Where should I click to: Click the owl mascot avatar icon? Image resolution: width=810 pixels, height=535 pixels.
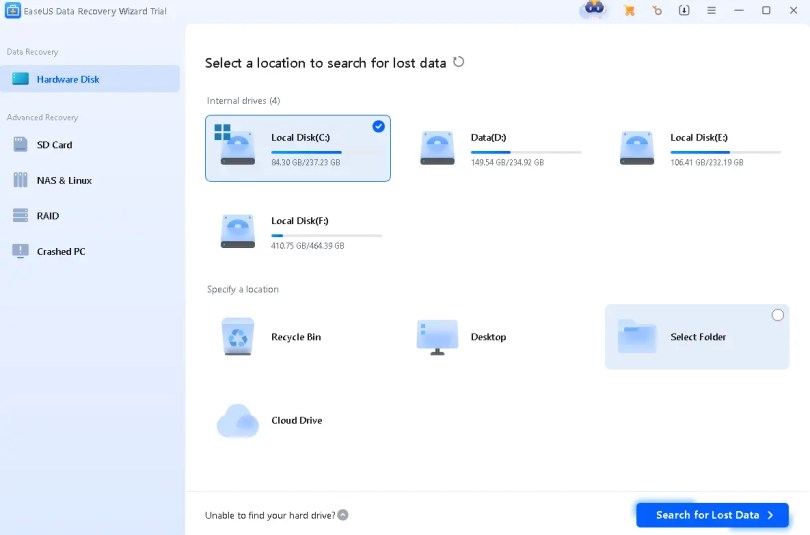point(594,9)
